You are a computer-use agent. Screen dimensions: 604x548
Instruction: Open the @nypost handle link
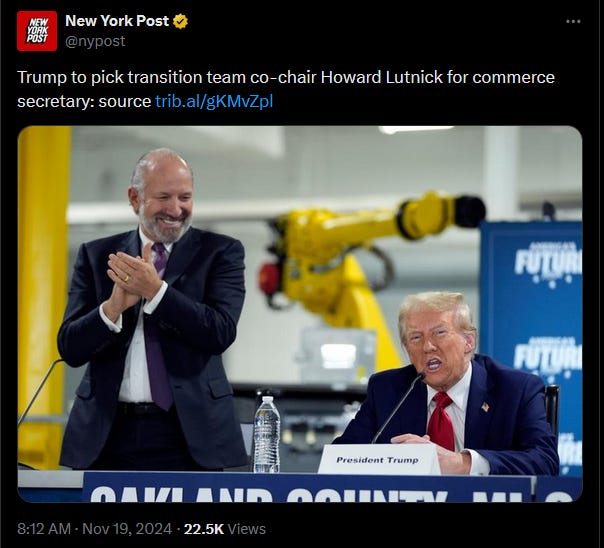(95, 41)
